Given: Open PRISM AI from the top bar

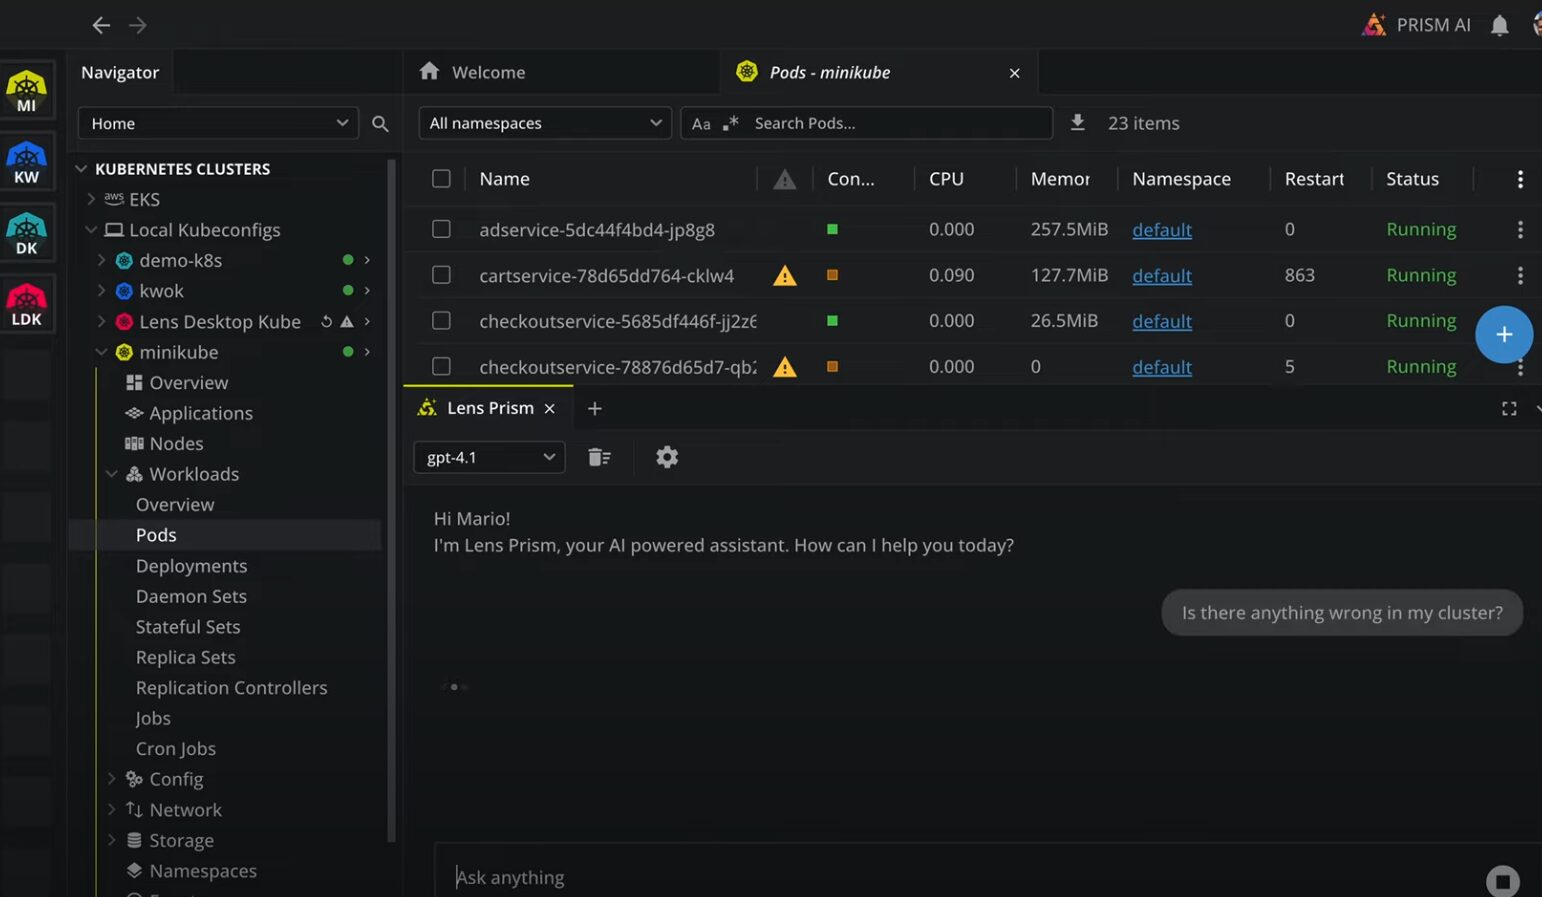Looking at the screenshot, I should point(1416,25).
